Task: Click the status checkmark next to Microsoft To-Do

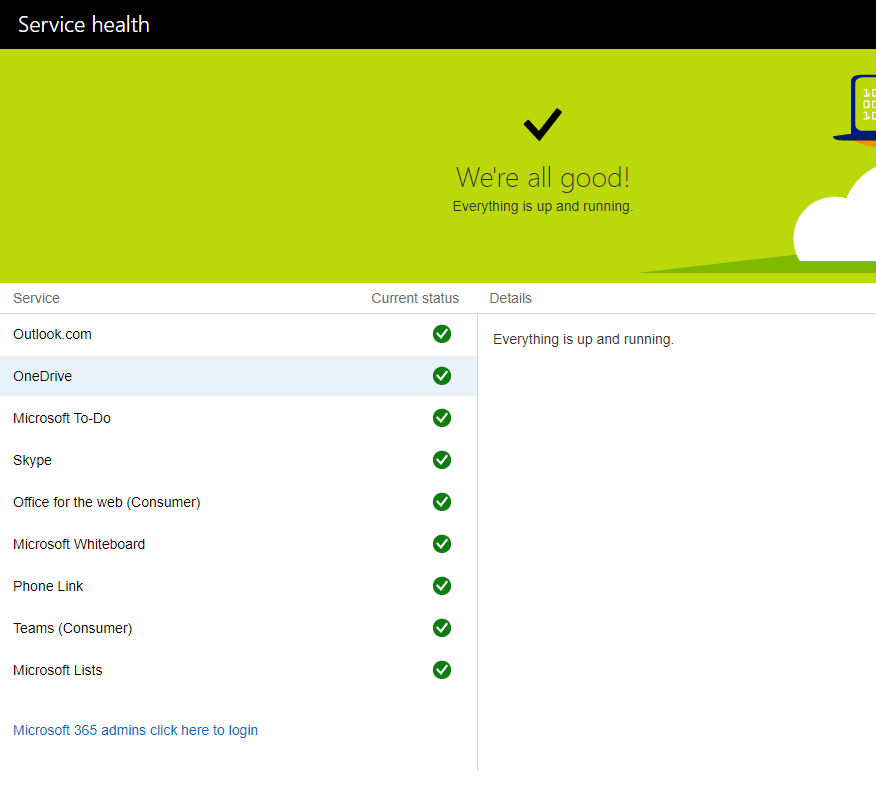Action: [x=441, y=418]
